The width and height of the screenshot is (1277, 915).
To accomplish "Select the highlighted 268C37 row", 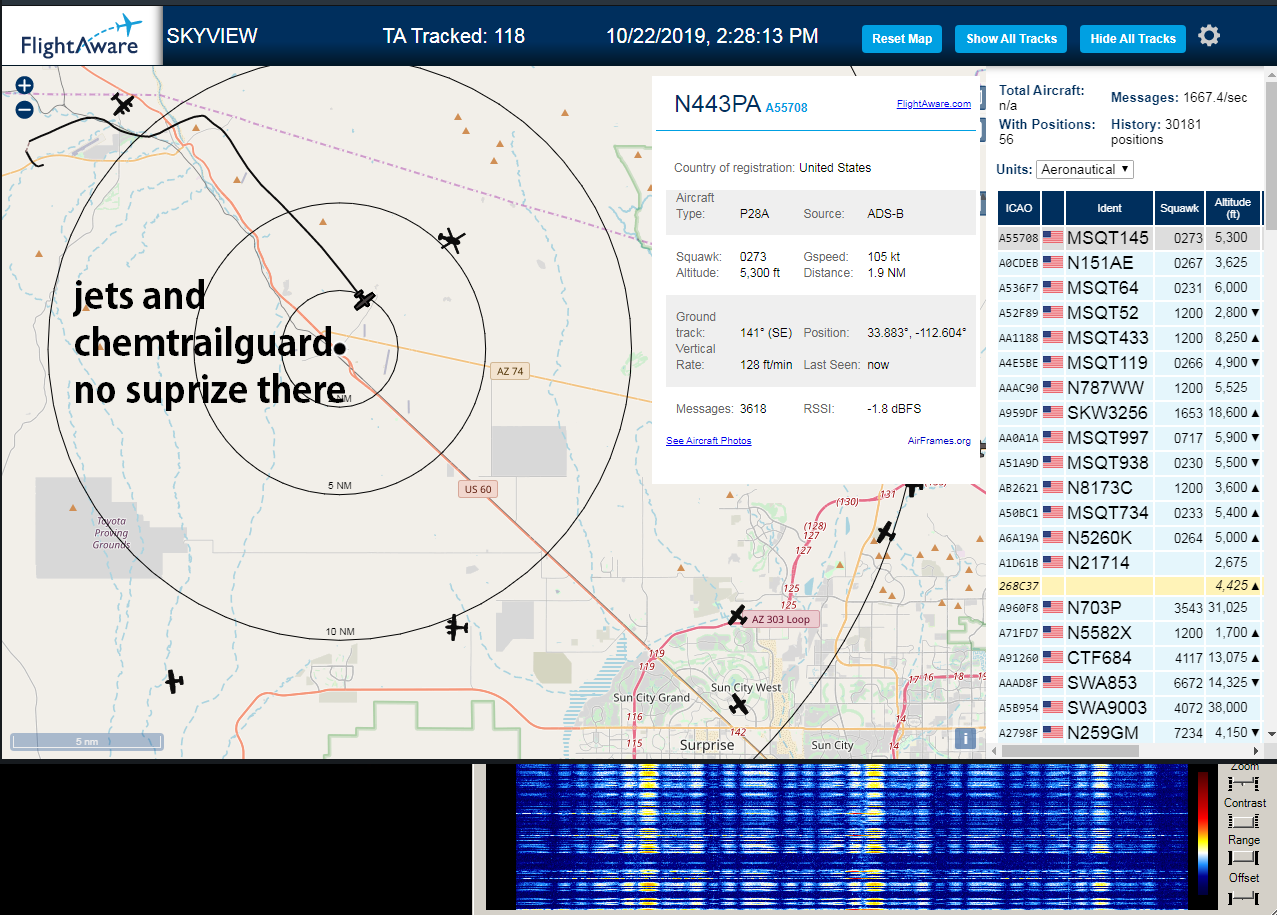I will 1130,586.
